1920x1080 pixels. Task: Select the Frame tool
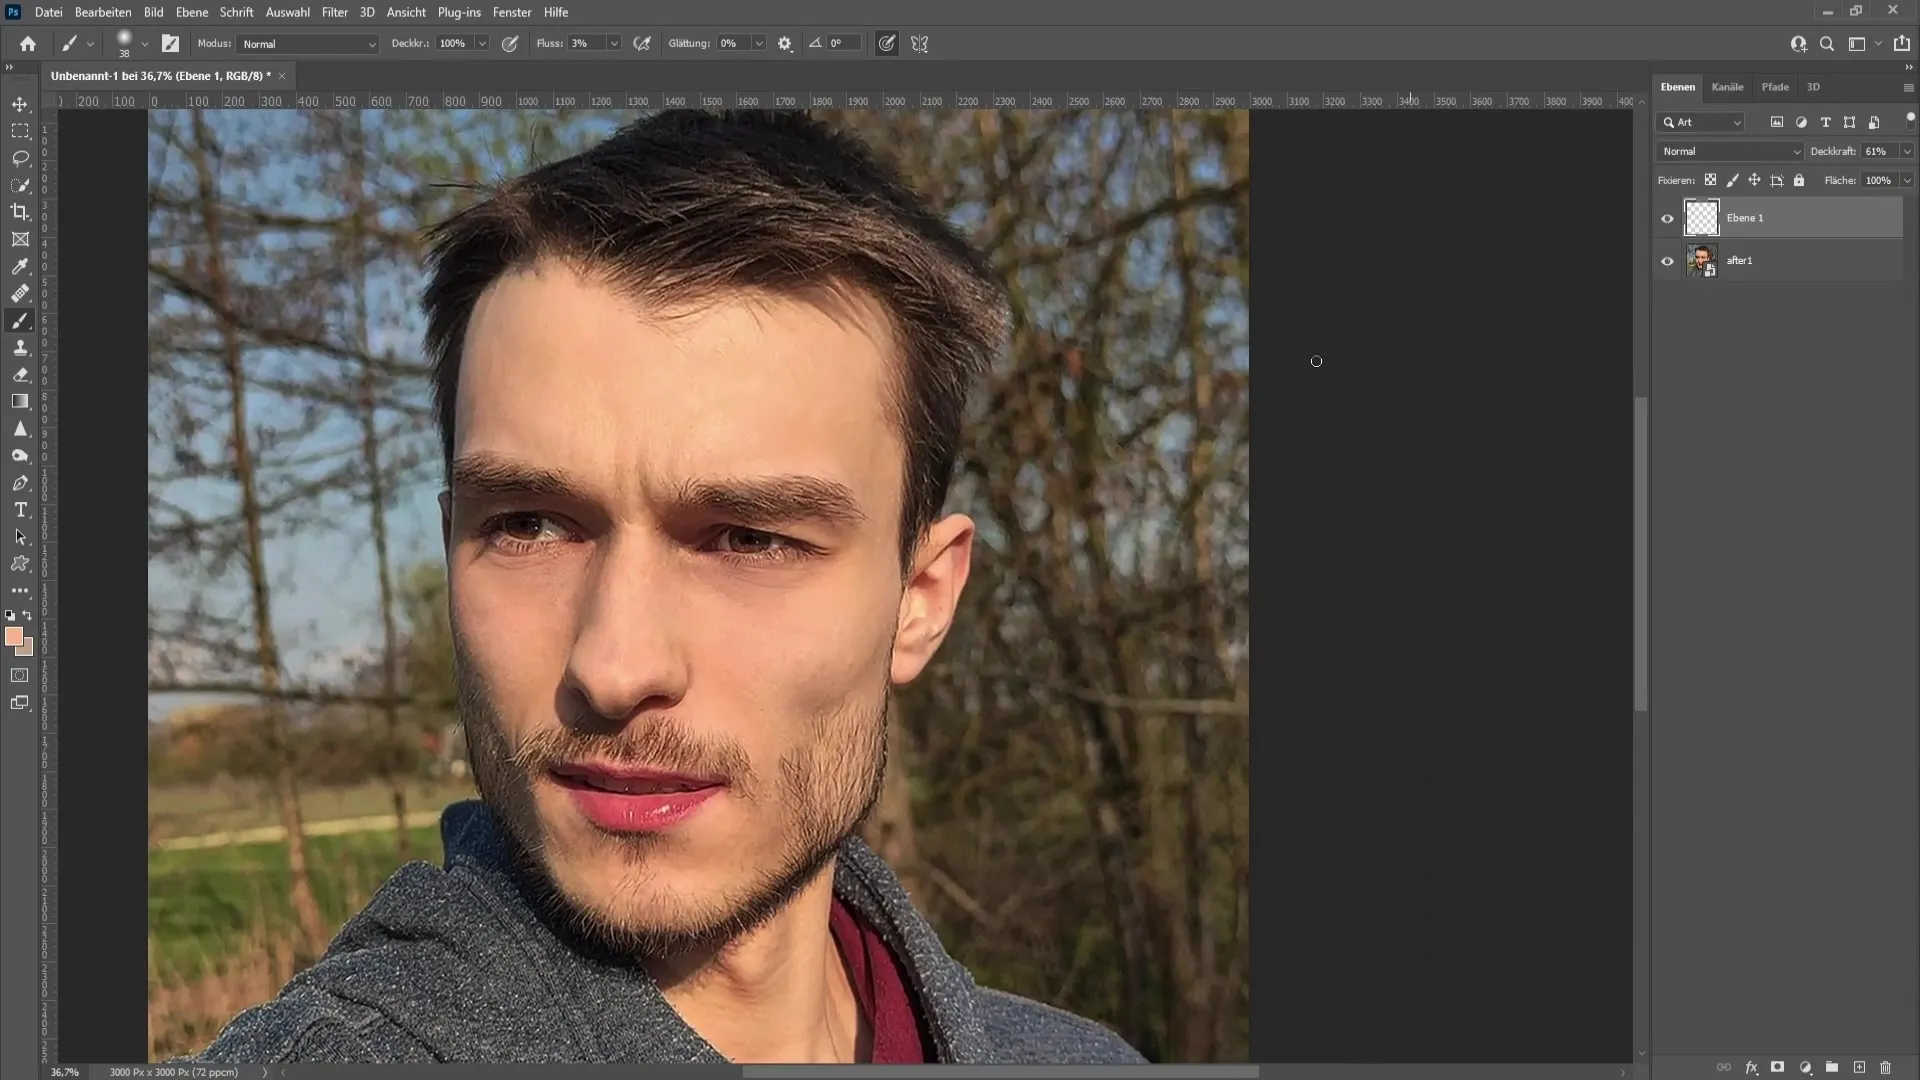[x=20, y=239]
